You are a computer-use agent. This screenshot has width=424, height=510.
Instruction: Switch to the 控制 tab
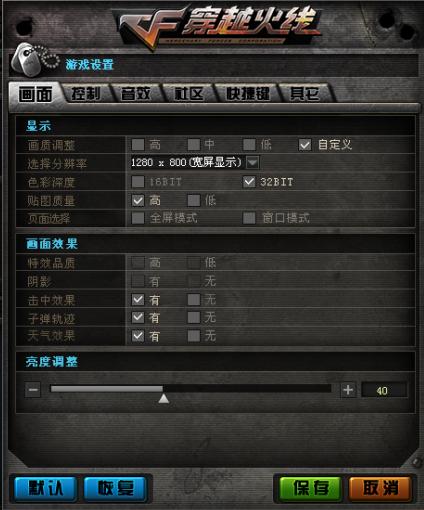tap(86, 94)
